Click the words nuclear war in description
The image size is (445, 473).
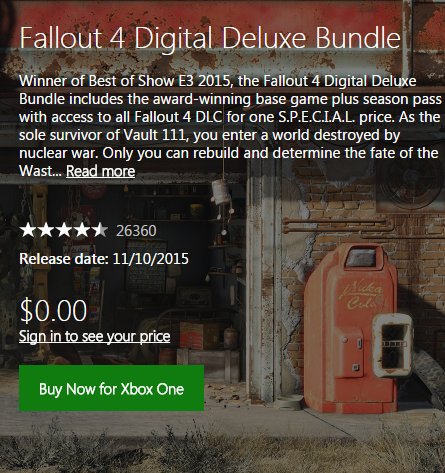(x=59, y=153)
